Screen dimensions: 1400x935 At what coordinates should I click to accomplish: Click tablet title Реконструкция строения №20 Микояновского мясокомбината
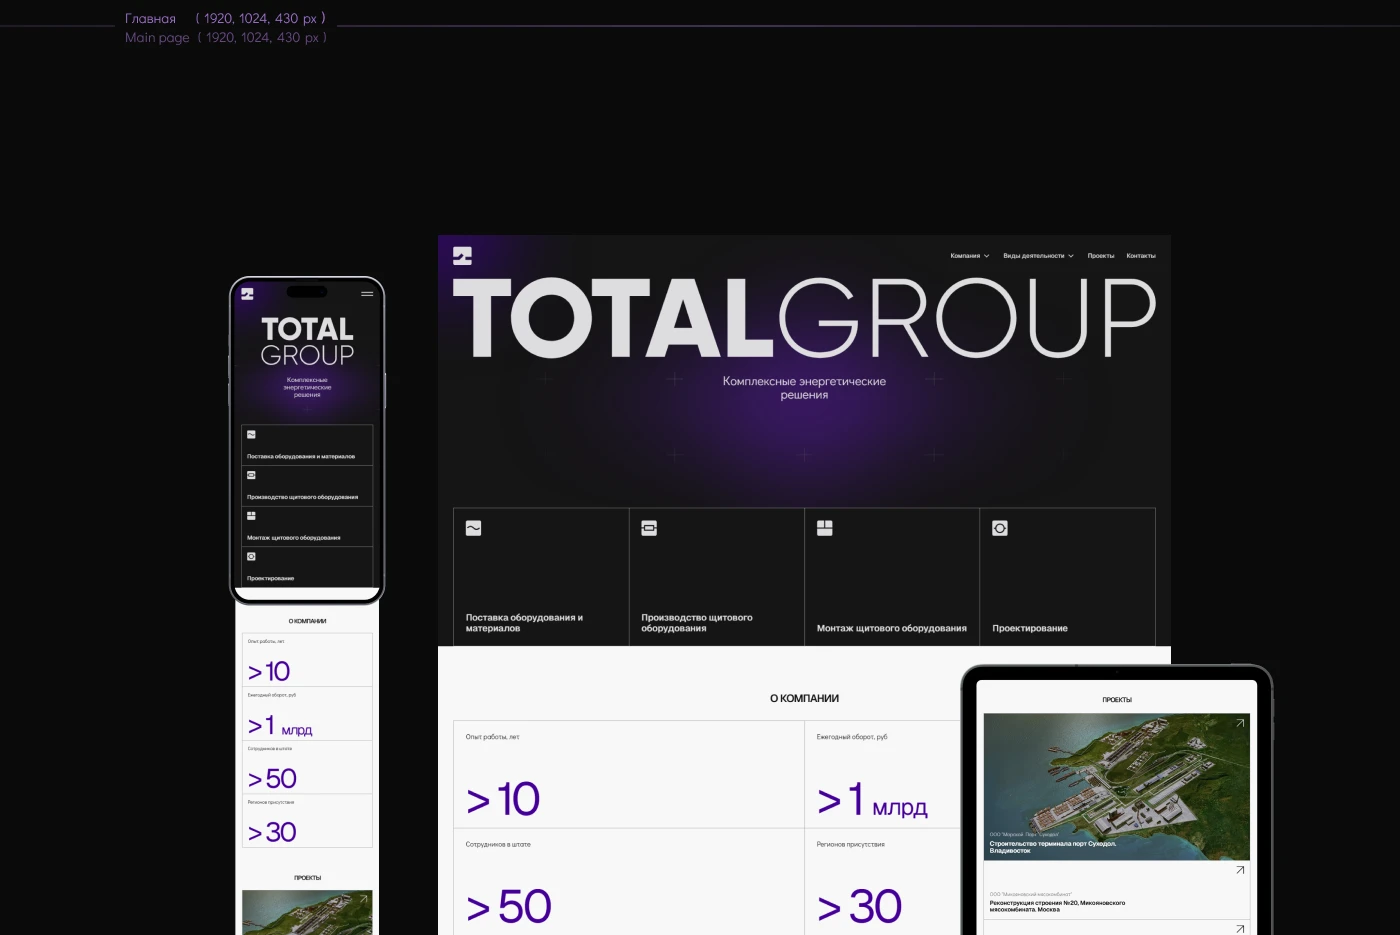[1057, 906]
